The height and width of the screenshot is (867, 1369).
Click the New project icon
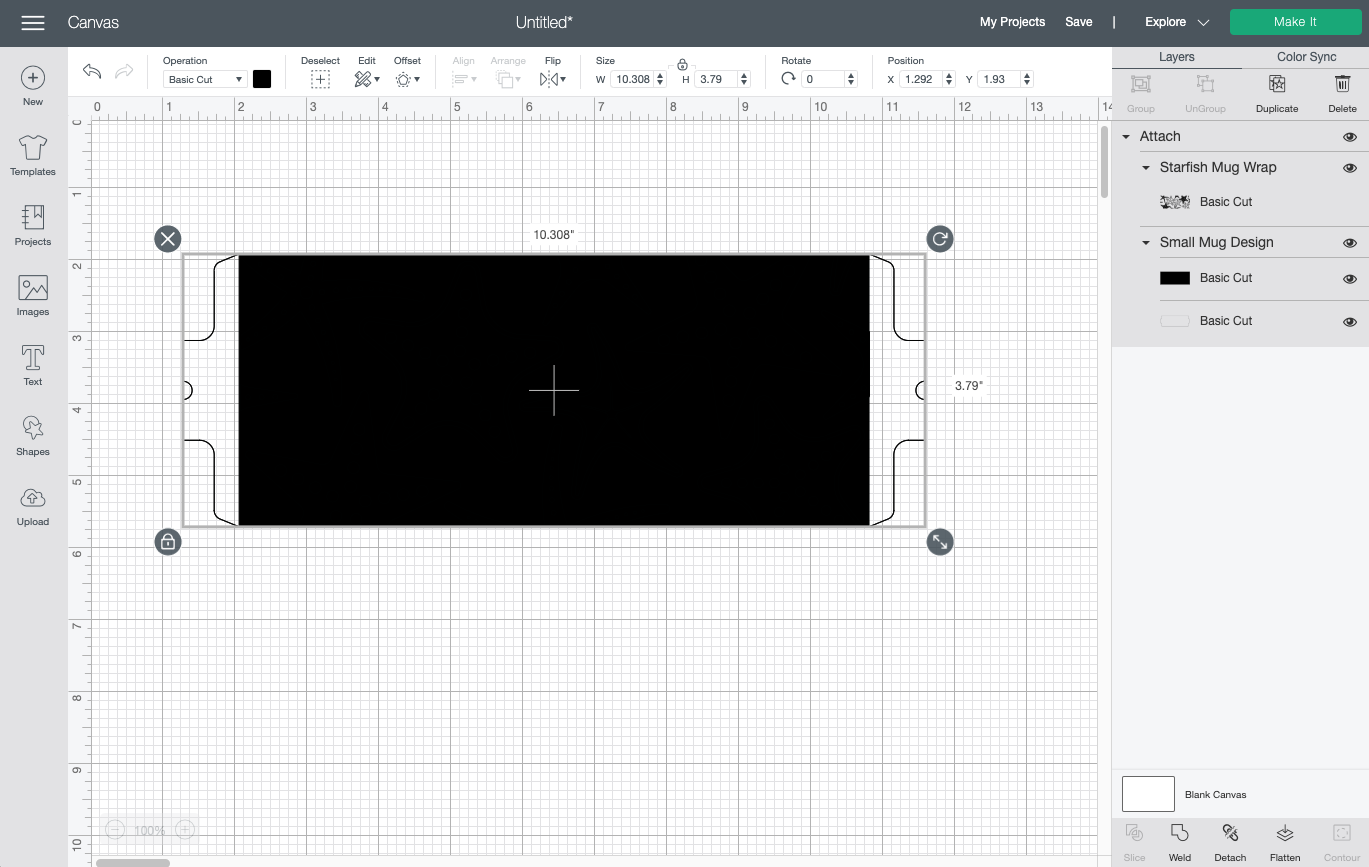(32, 78)
